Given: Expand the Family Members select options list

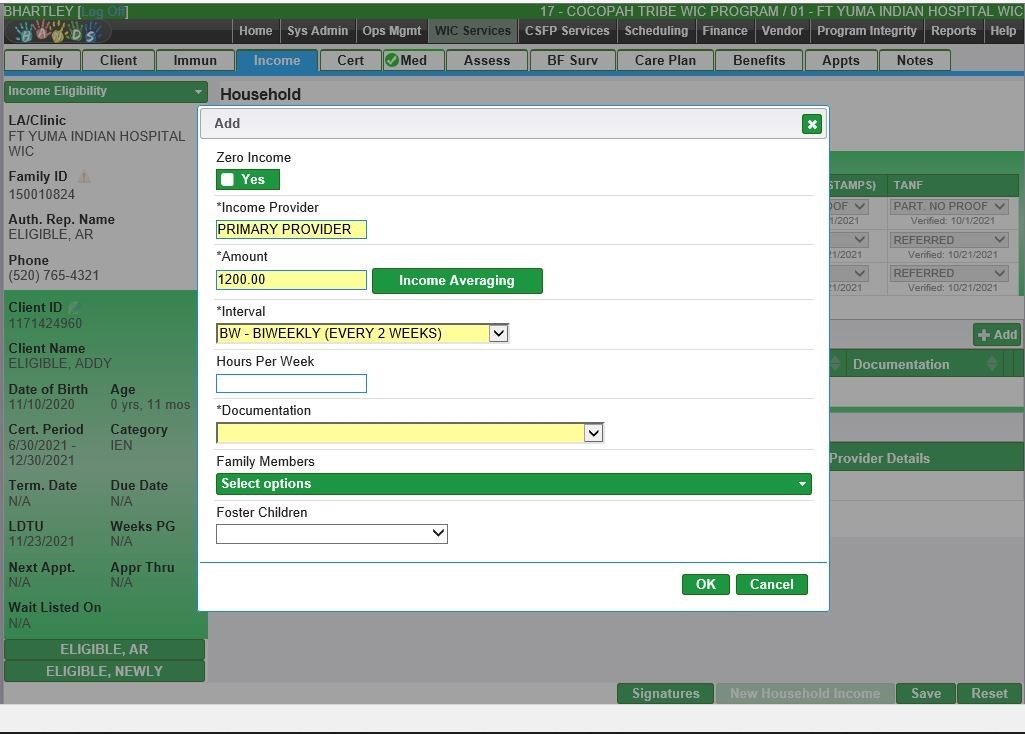Looking at the screenshot, I should (x=513, y=484).
